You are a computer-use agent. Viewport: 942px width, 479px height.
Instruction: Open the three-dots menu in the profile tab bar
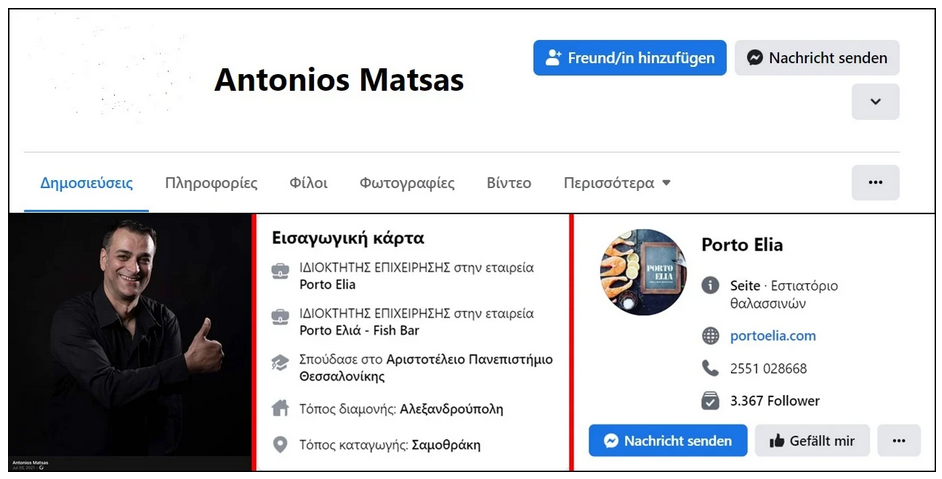tap(875, 183)
